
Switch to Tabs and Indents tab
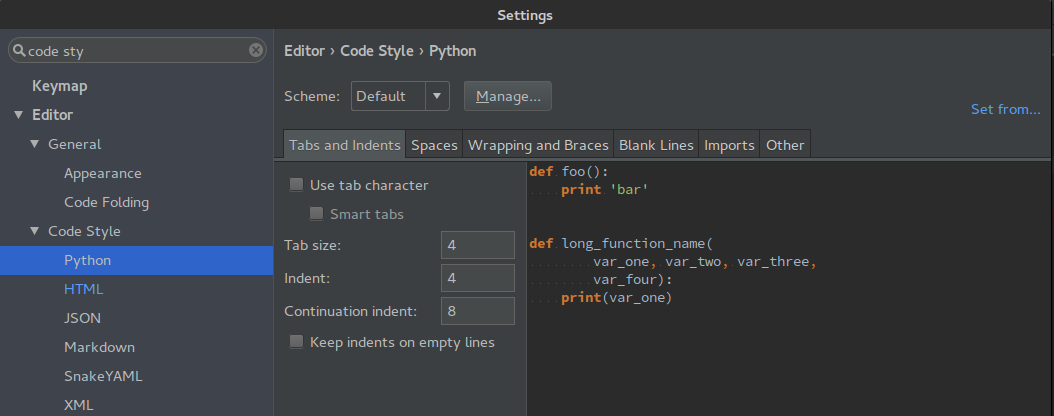[x=345, y=144]
